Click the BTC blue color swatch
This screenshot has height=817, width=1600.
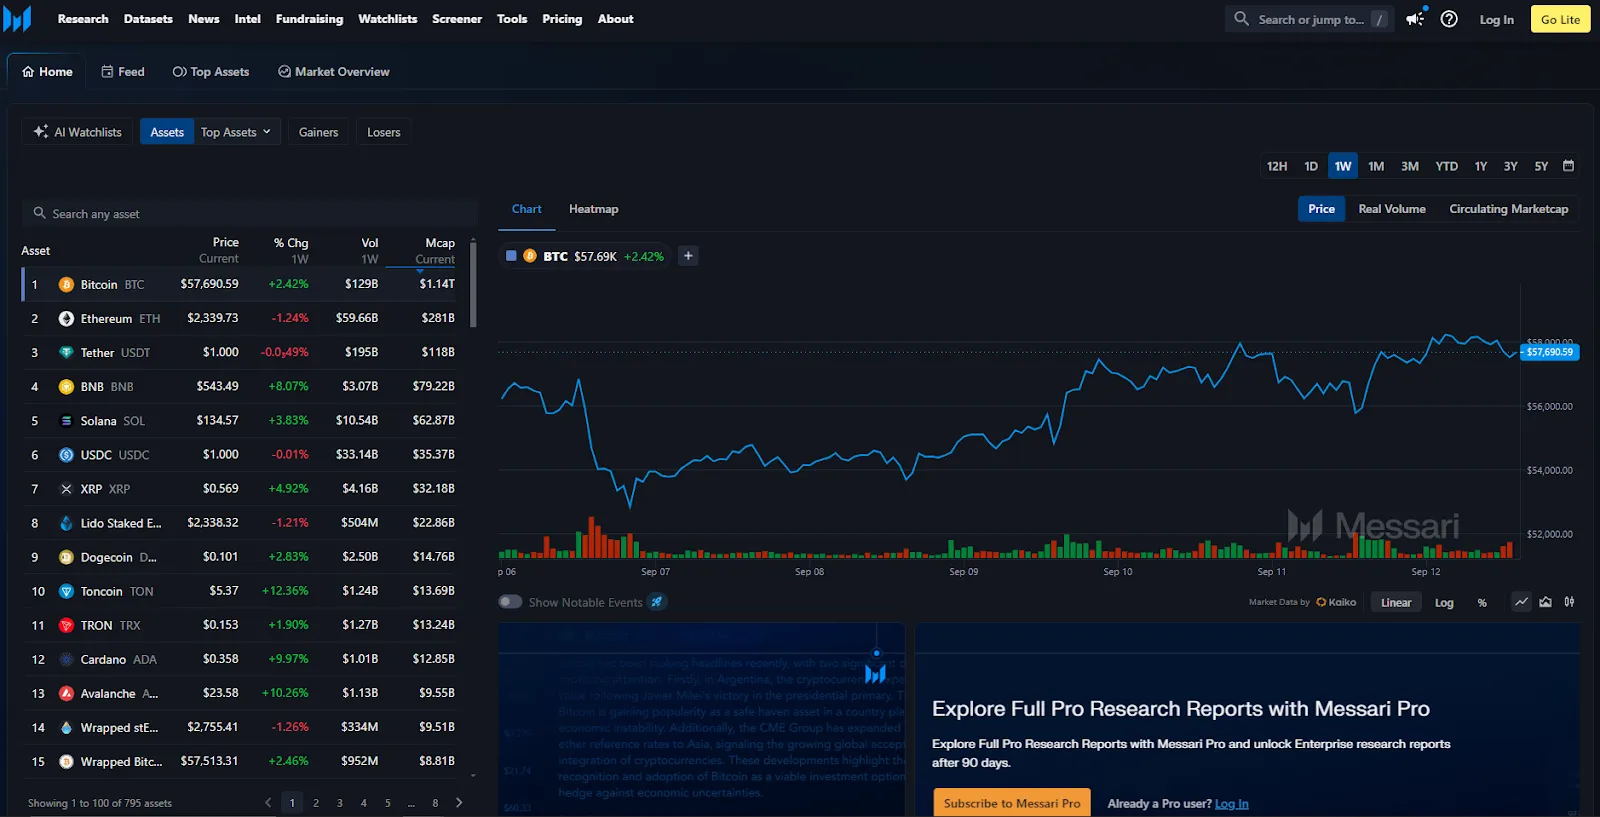tap(511, 256)
